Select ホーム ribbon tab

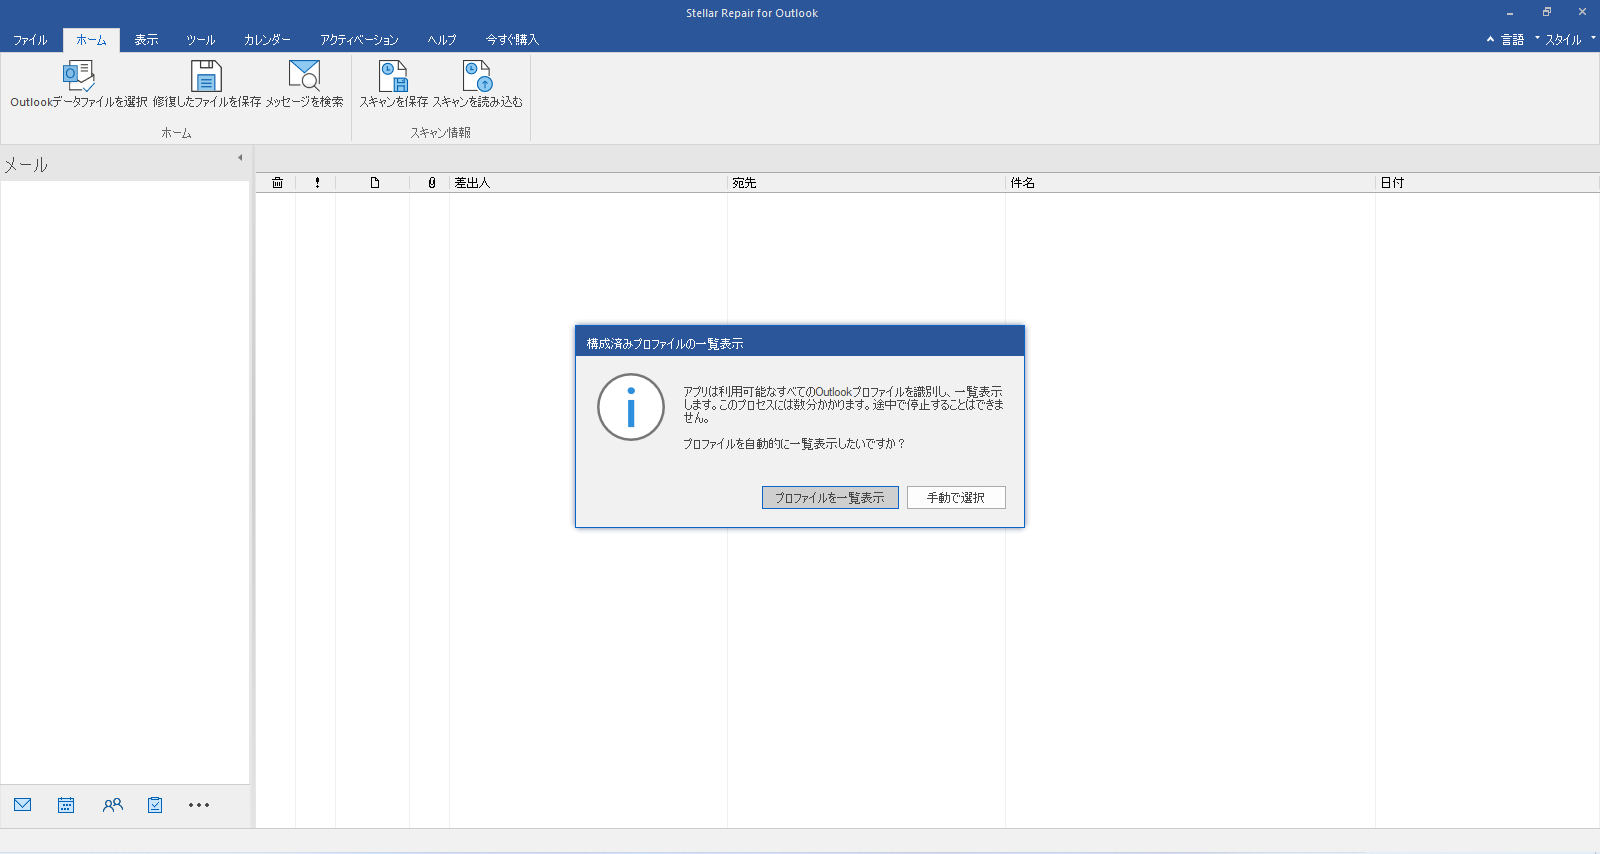pyautogui.click(x=91, y=40)
